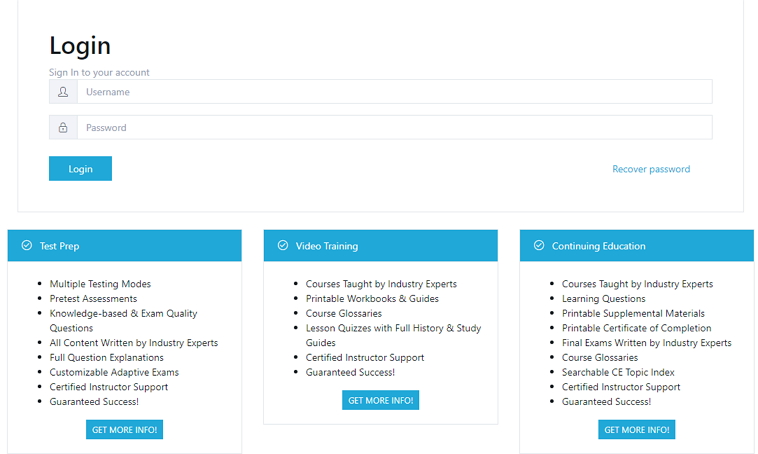Click GET MORE INFO! under Continuing Education
This screenshot has height=454, width=758.
637,430
